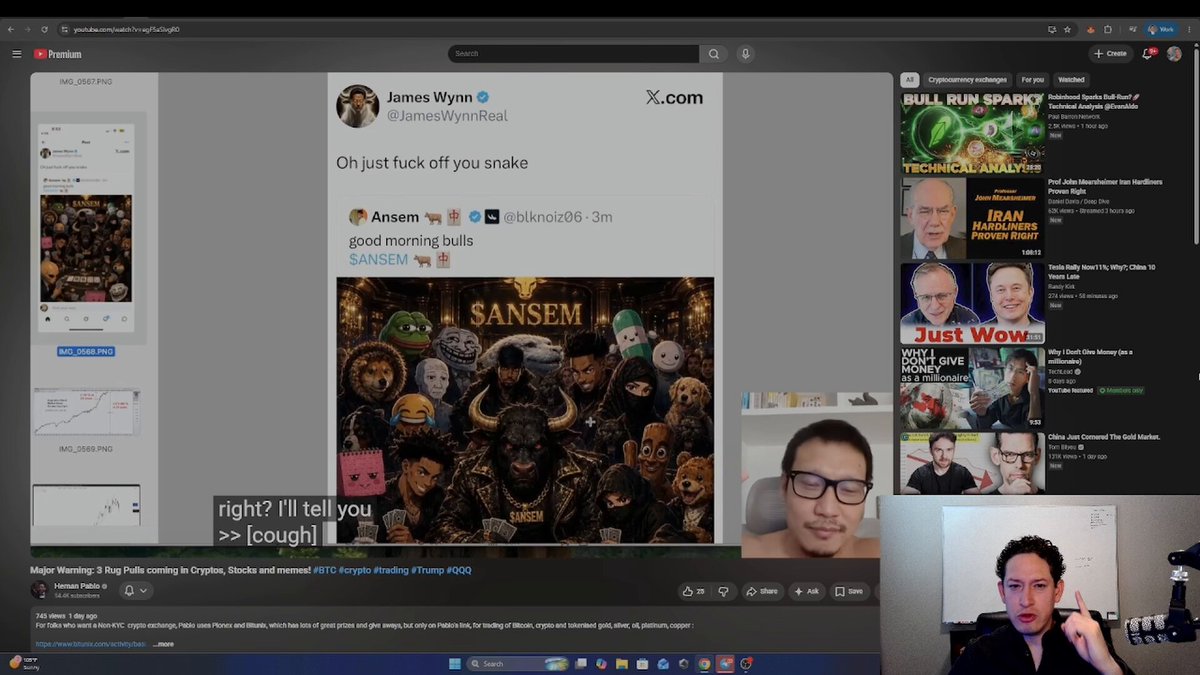1200x675 pixels.
Task: Open the Just Wow Tesla video thumbnail
Action: click(972, 304)
